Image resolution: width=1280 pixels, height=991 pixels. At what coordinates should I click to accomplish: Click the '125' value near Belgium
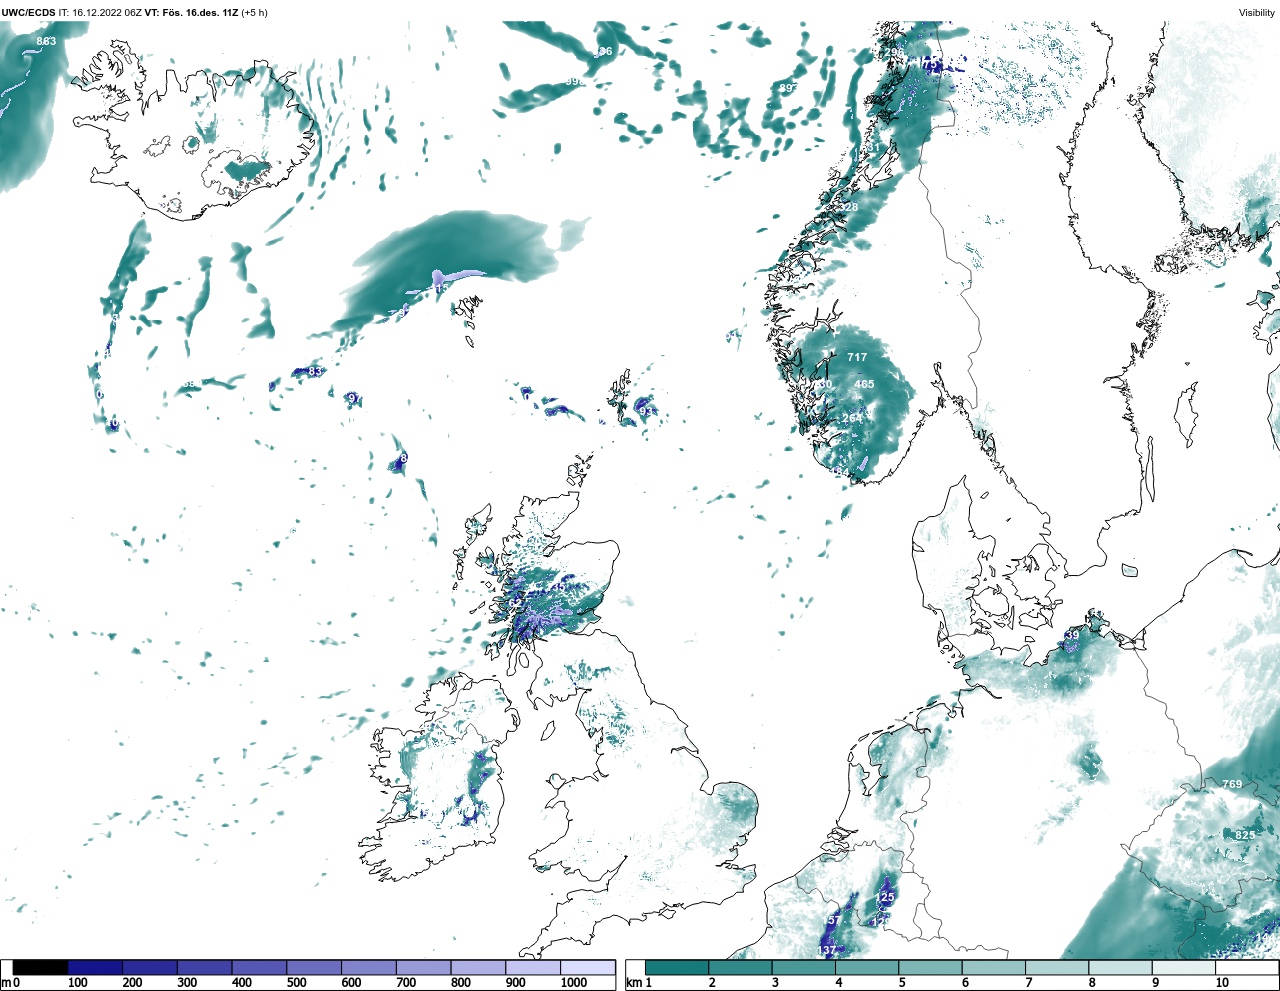[884, 898]
